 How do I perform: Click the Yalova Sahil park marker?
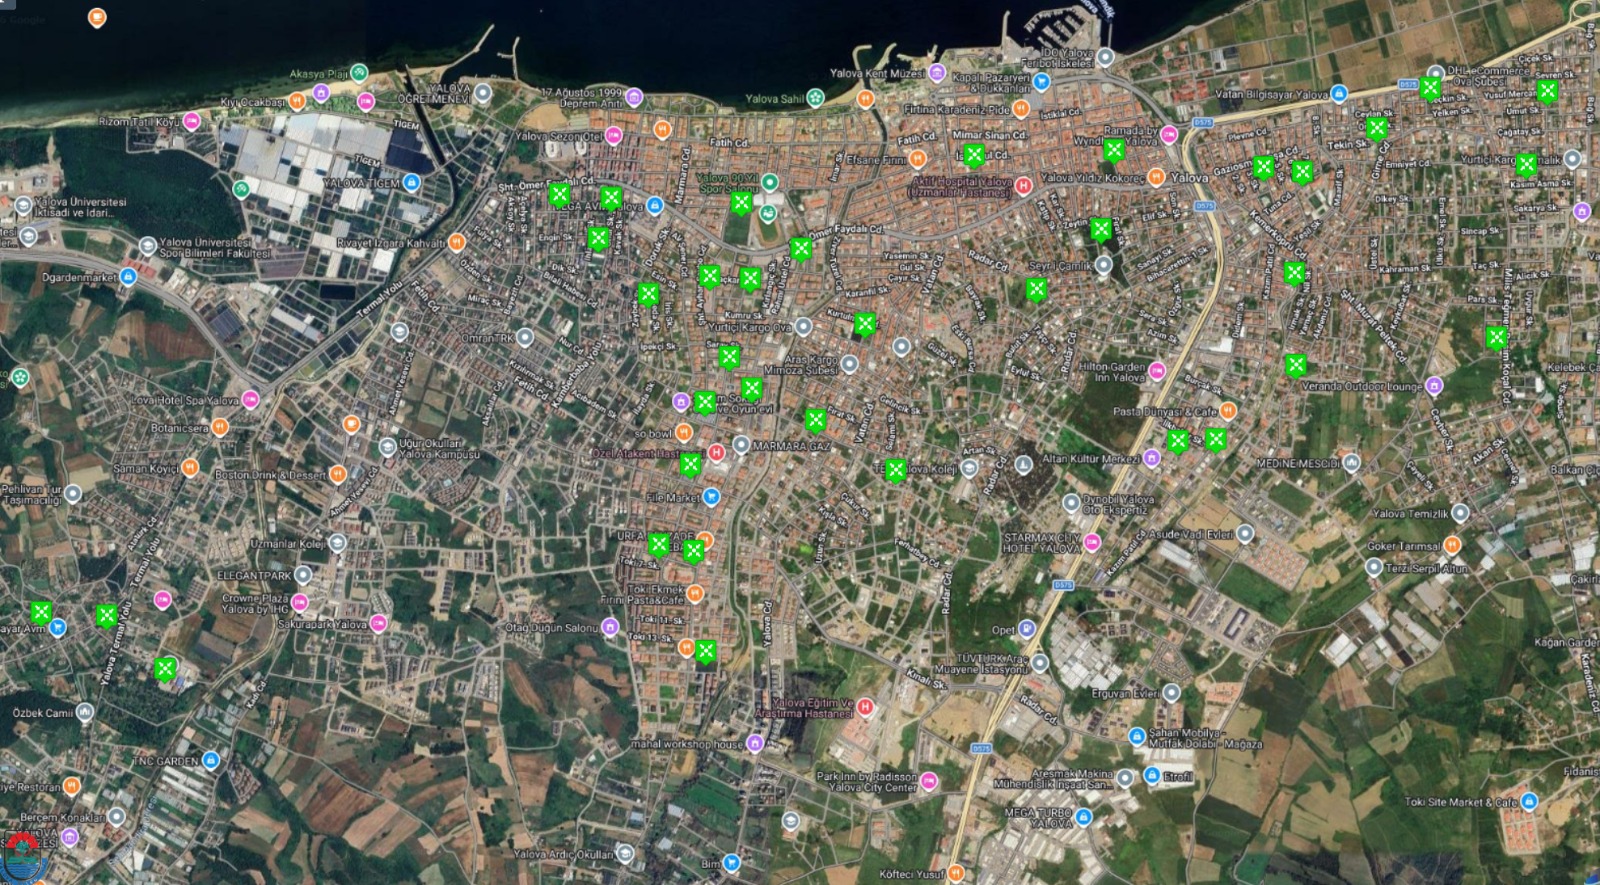coord(817,98)
